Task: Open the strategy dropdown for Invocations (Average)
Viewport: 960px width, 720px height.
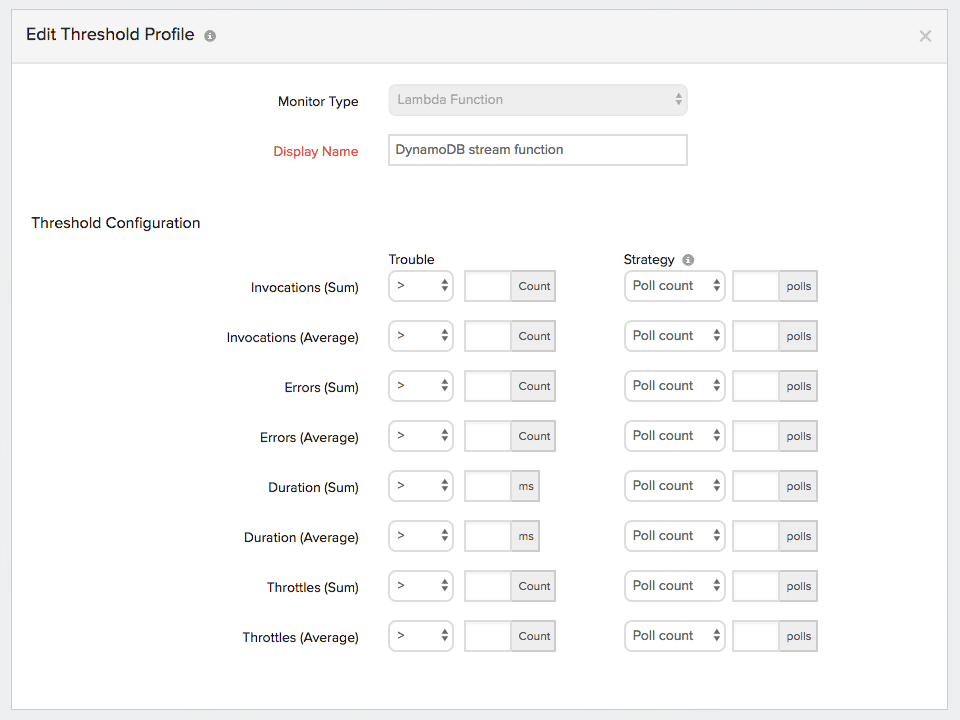Action: [x=674, y=336]
